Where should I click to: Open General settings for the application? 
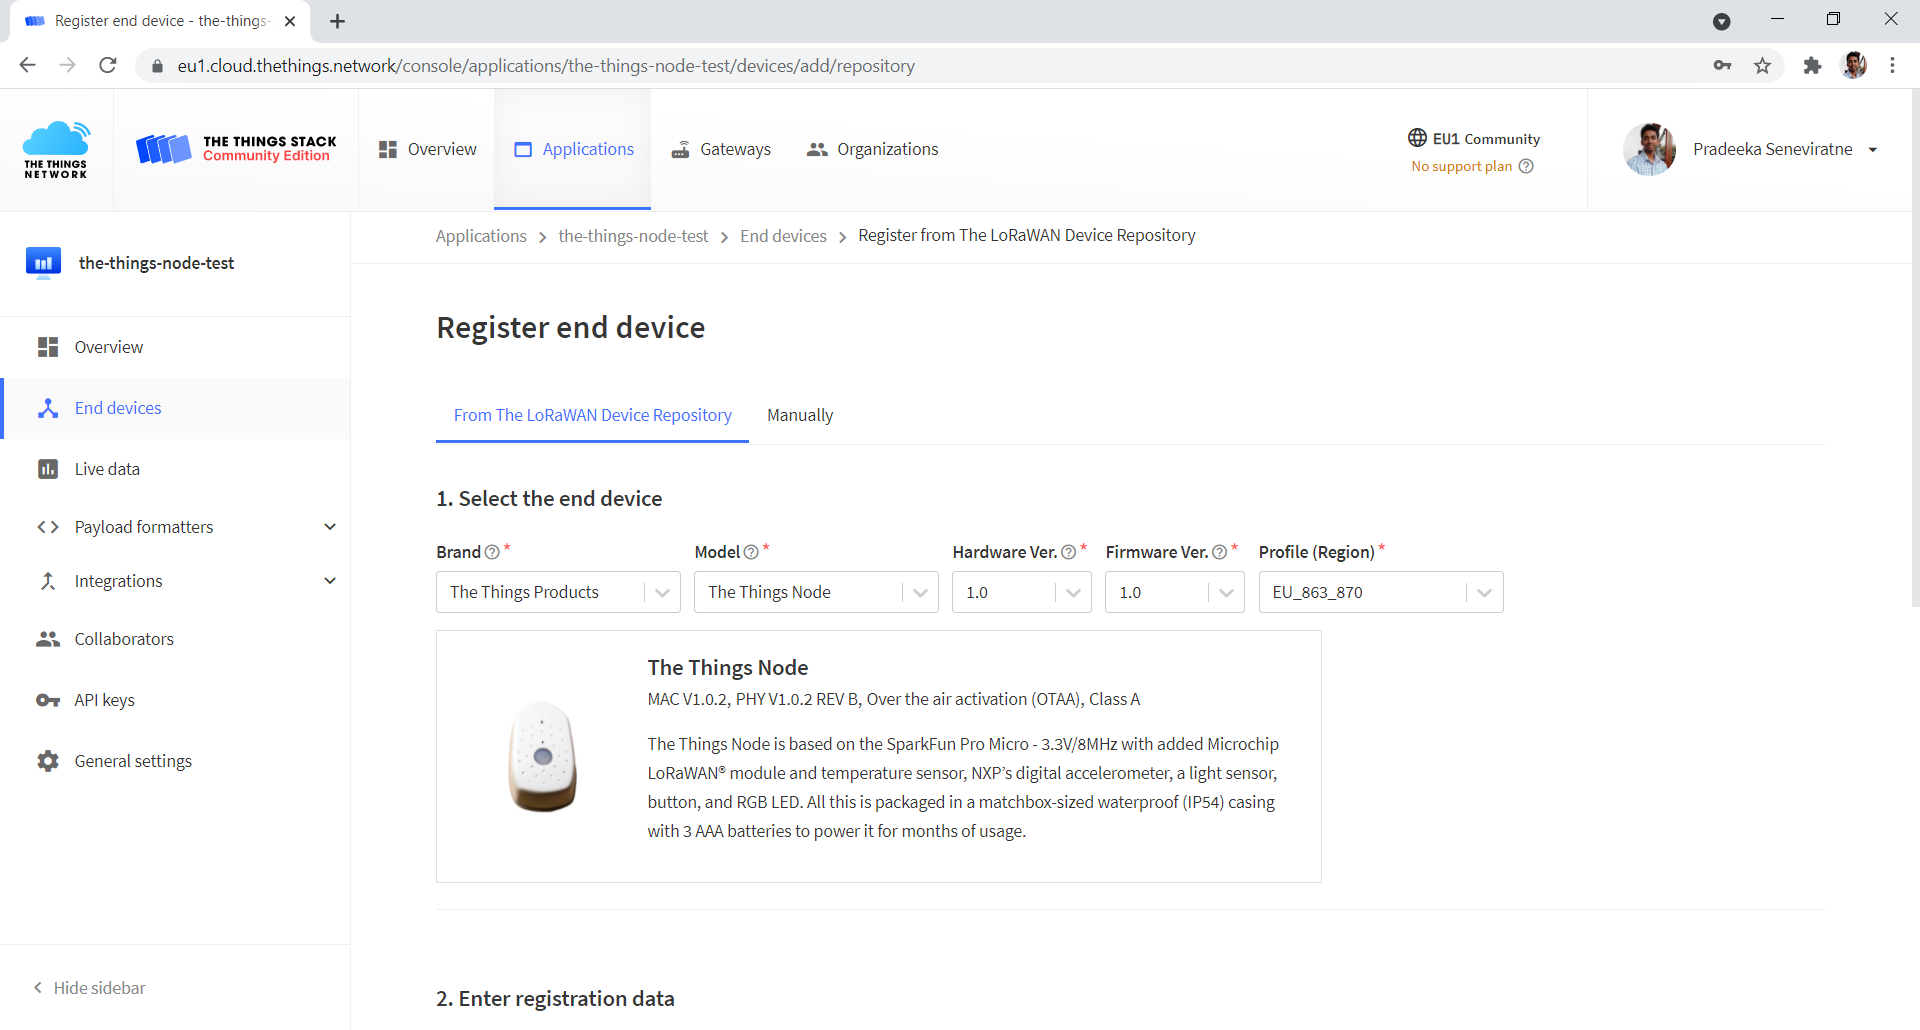(x=133, y=760)
